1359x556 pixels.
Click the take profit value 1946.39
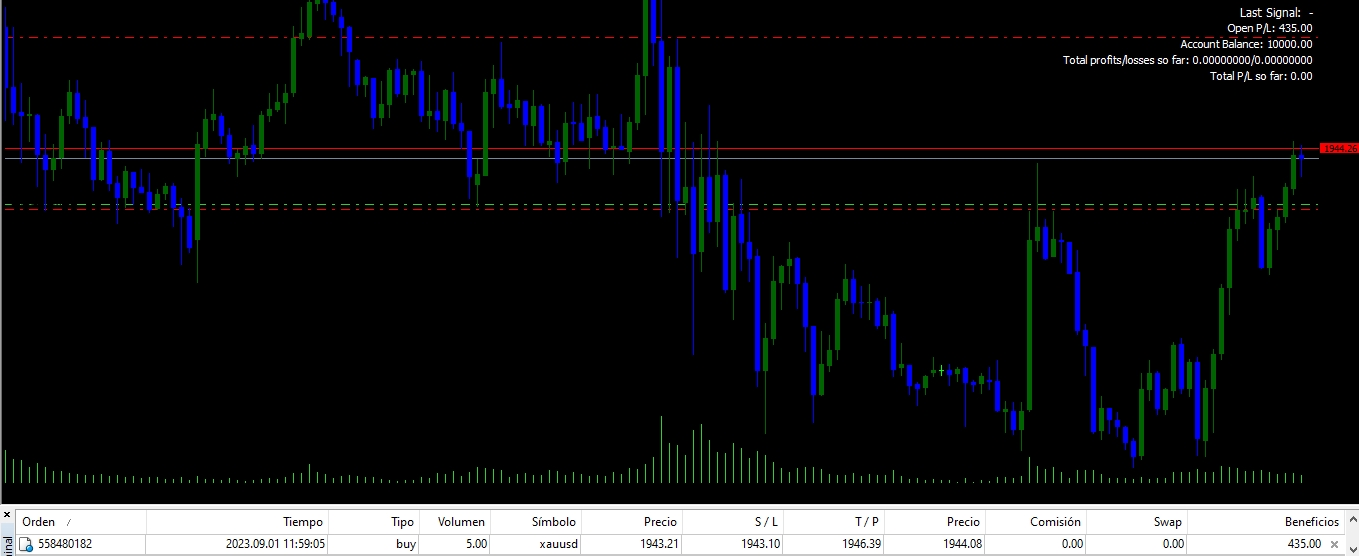860,544
